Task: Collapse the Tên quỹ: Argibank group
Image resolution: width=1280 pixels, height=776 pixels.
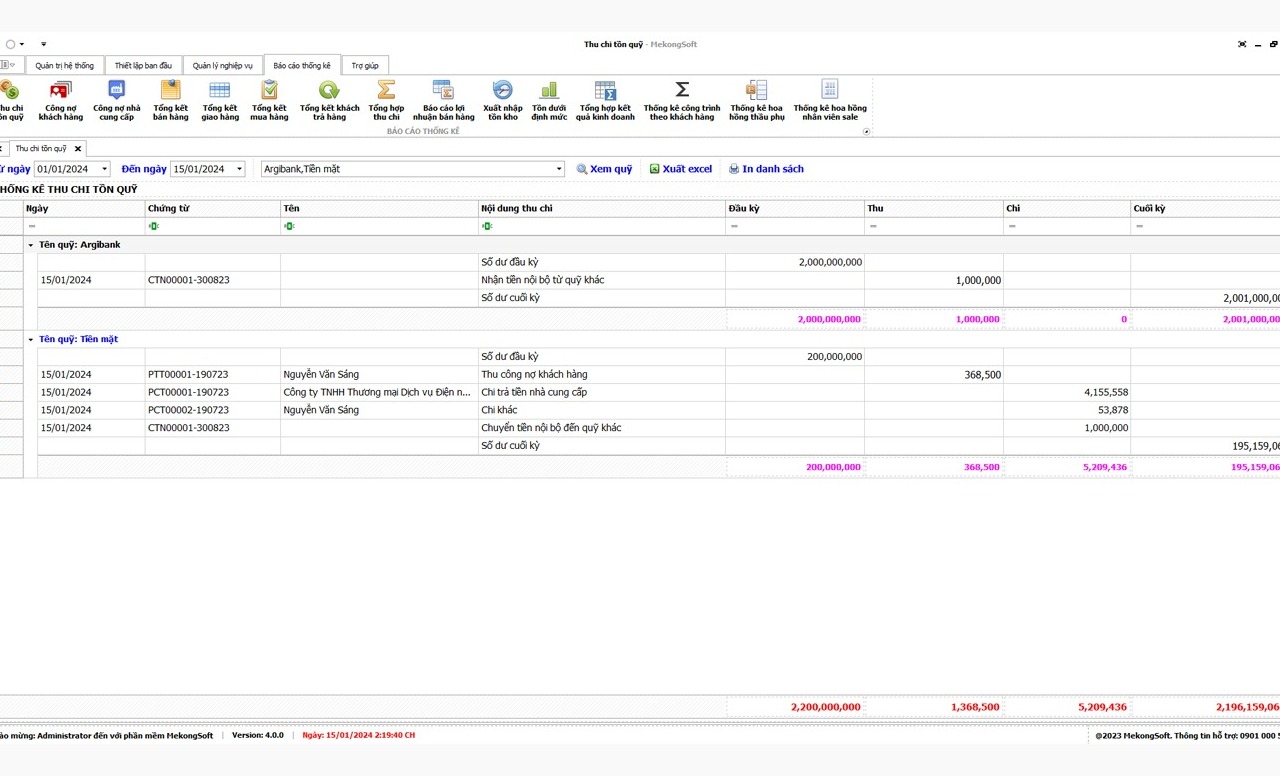Action: tap(30, 245)
